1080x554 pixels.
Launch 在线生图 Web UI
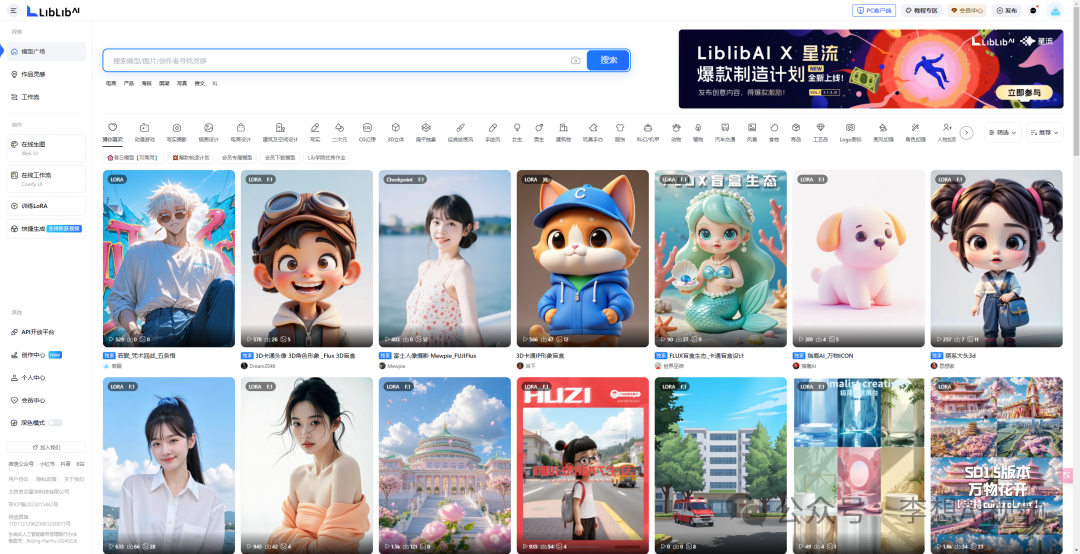click(x=46, y=147)
